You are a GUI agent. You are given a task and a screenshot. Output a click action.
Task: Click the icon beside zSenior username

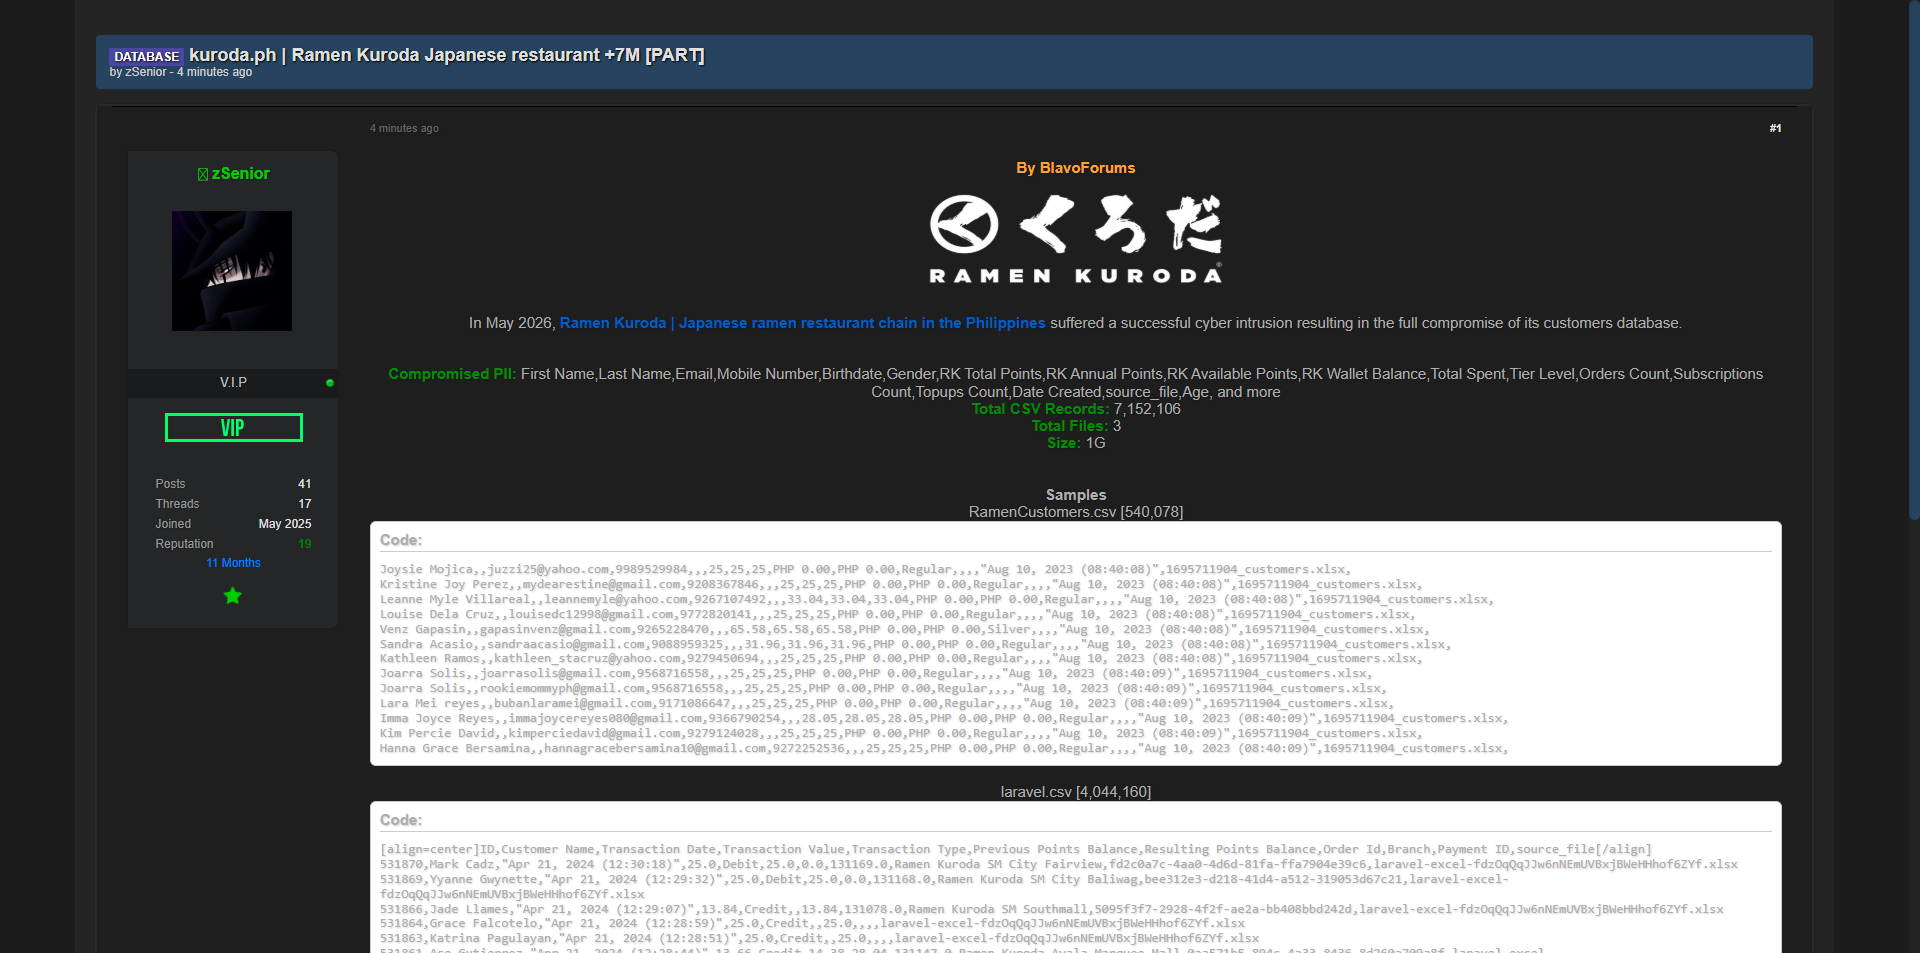point(203,174)
